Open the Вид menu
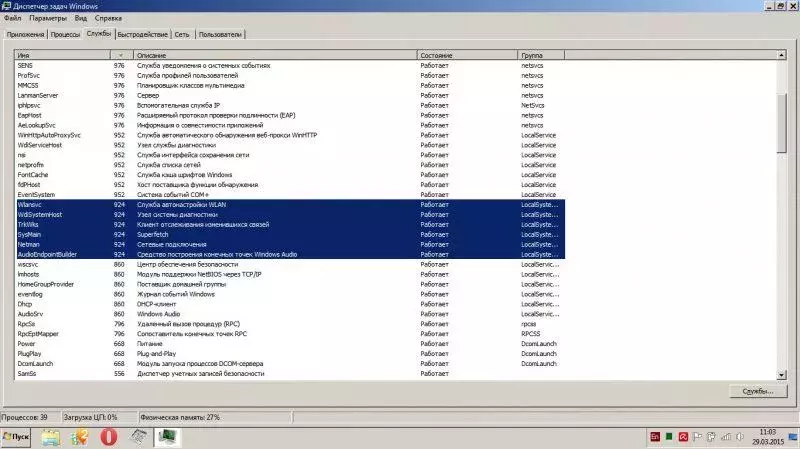Image resolution: width=800 pixels, height=449 pixels. [x=81, y=18]
